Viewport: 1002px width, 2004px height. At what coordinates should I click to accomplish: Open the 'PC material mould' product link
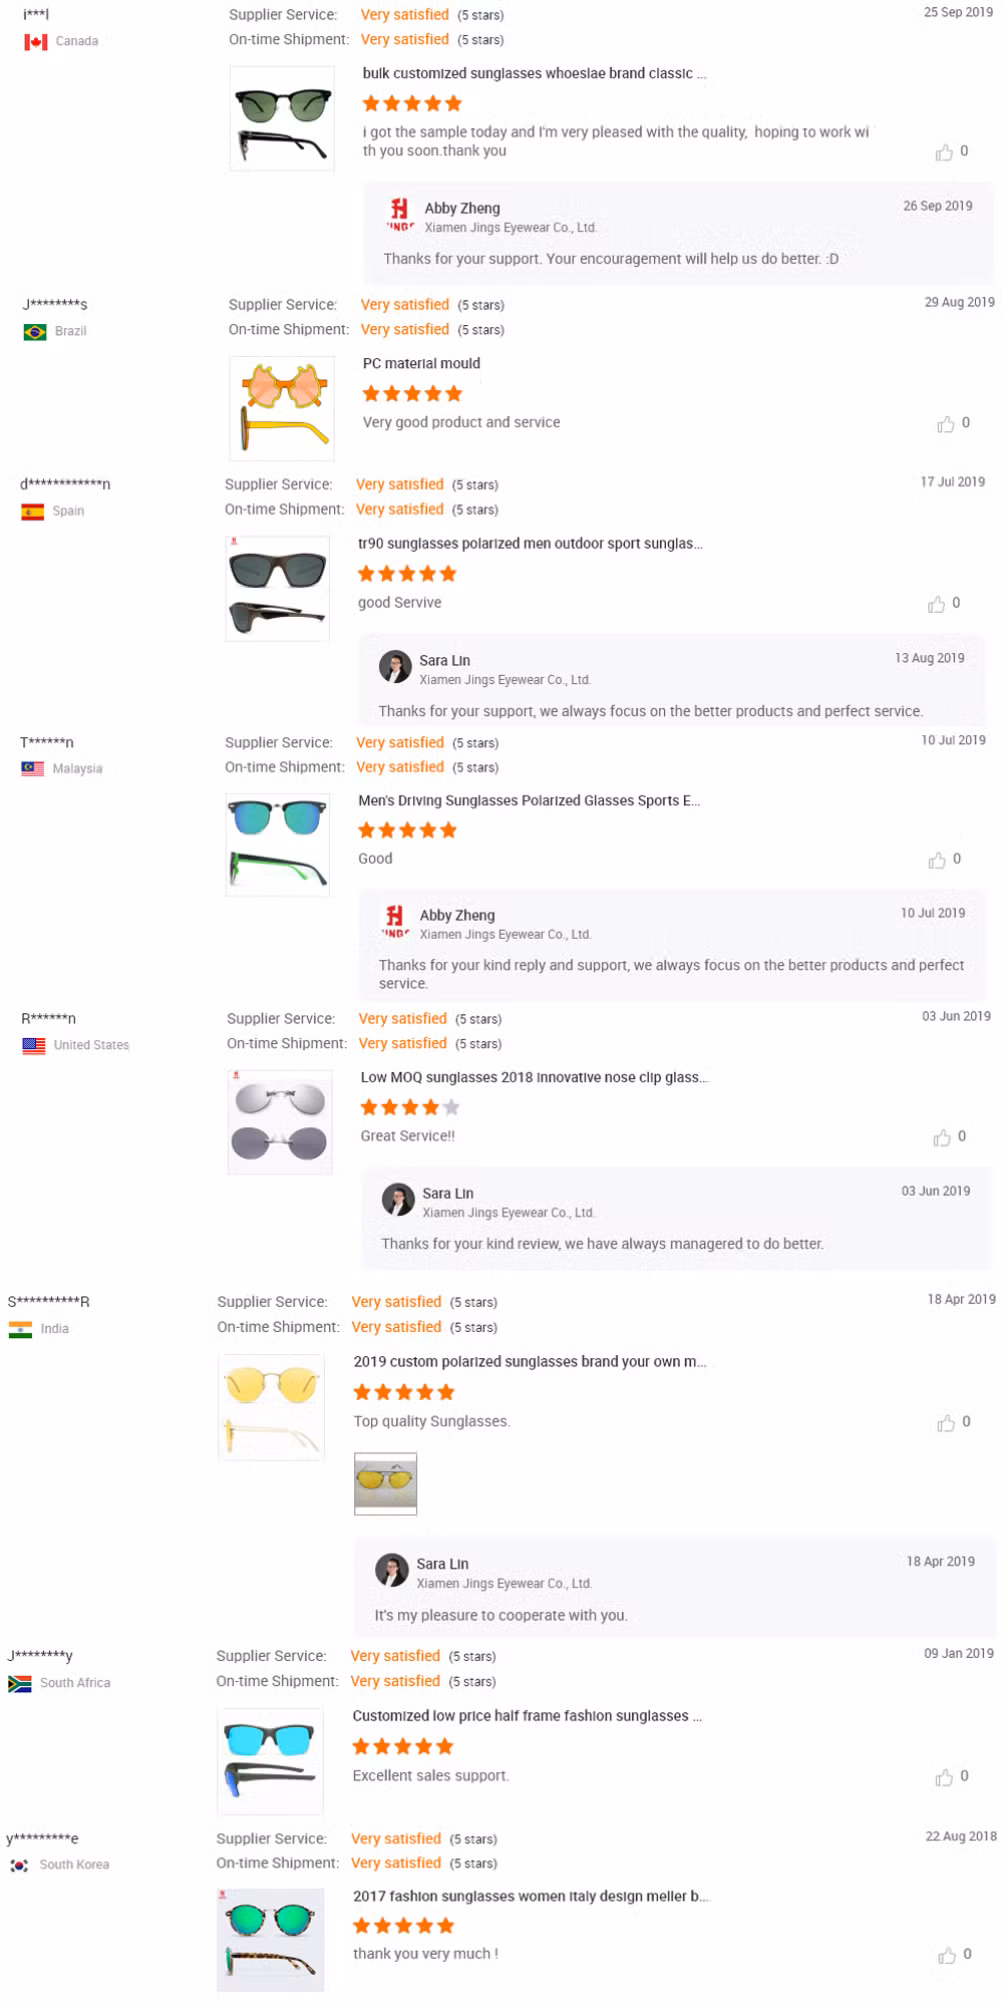tap(421, 364)
